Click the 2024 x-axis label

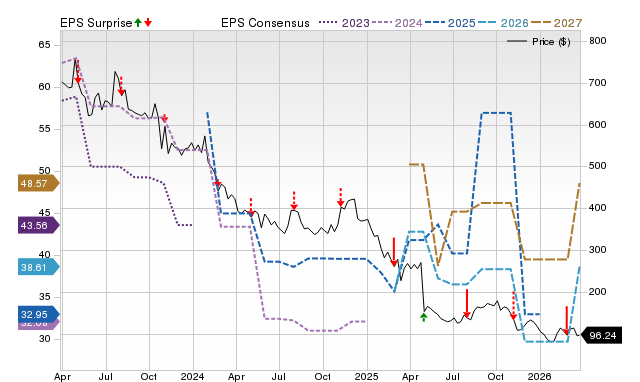192,376
